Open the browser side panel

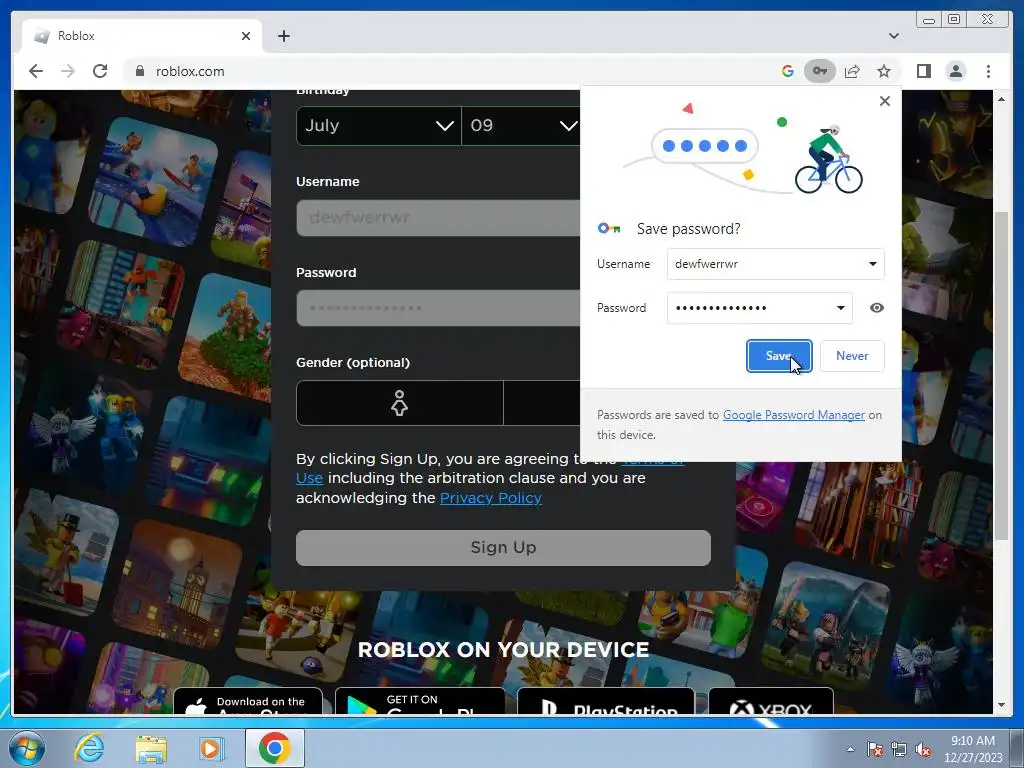point(923,71)
